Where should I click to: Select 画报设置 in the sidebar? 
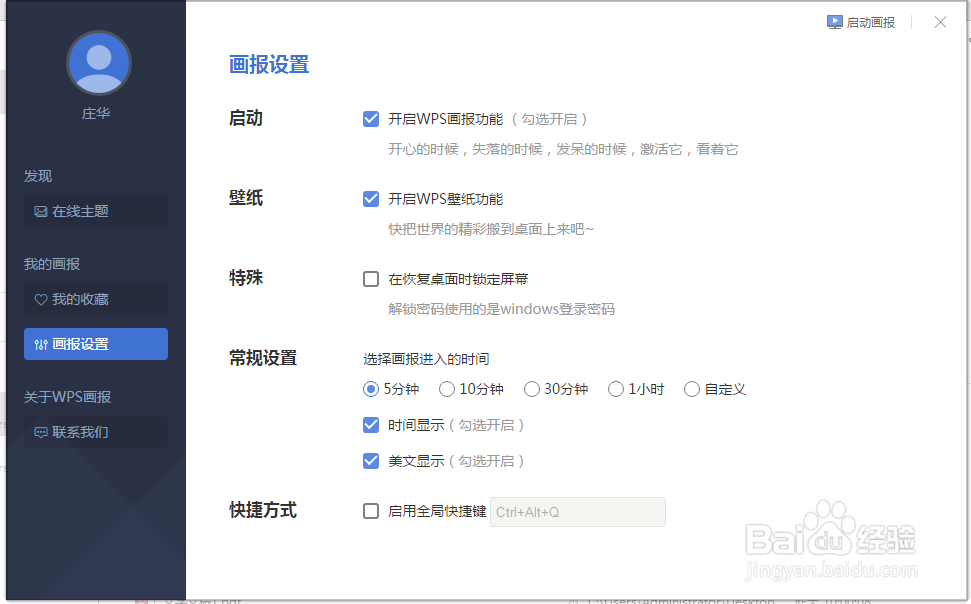pyautogui.click(x=96, y=344)
